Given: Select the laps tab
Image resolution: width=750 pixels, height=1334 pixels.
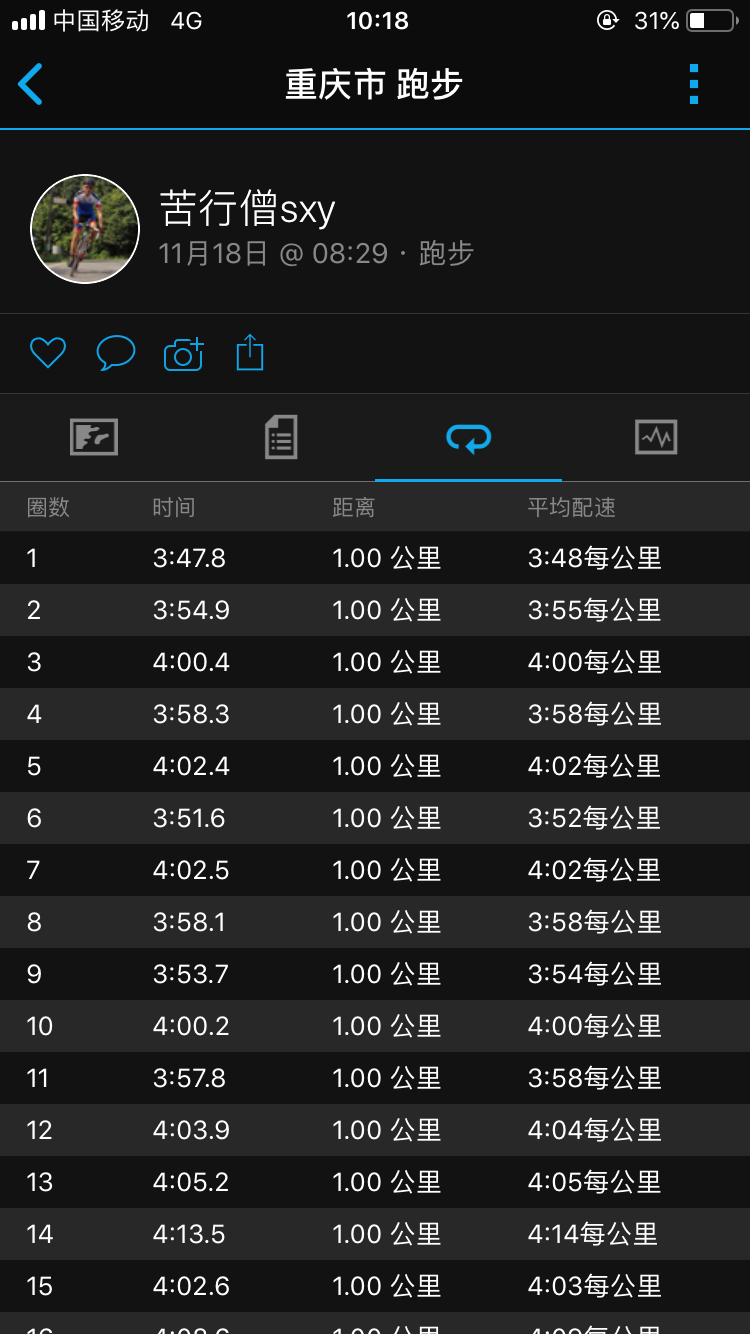Looking at the screenshot, I should (x=468, y=437).
